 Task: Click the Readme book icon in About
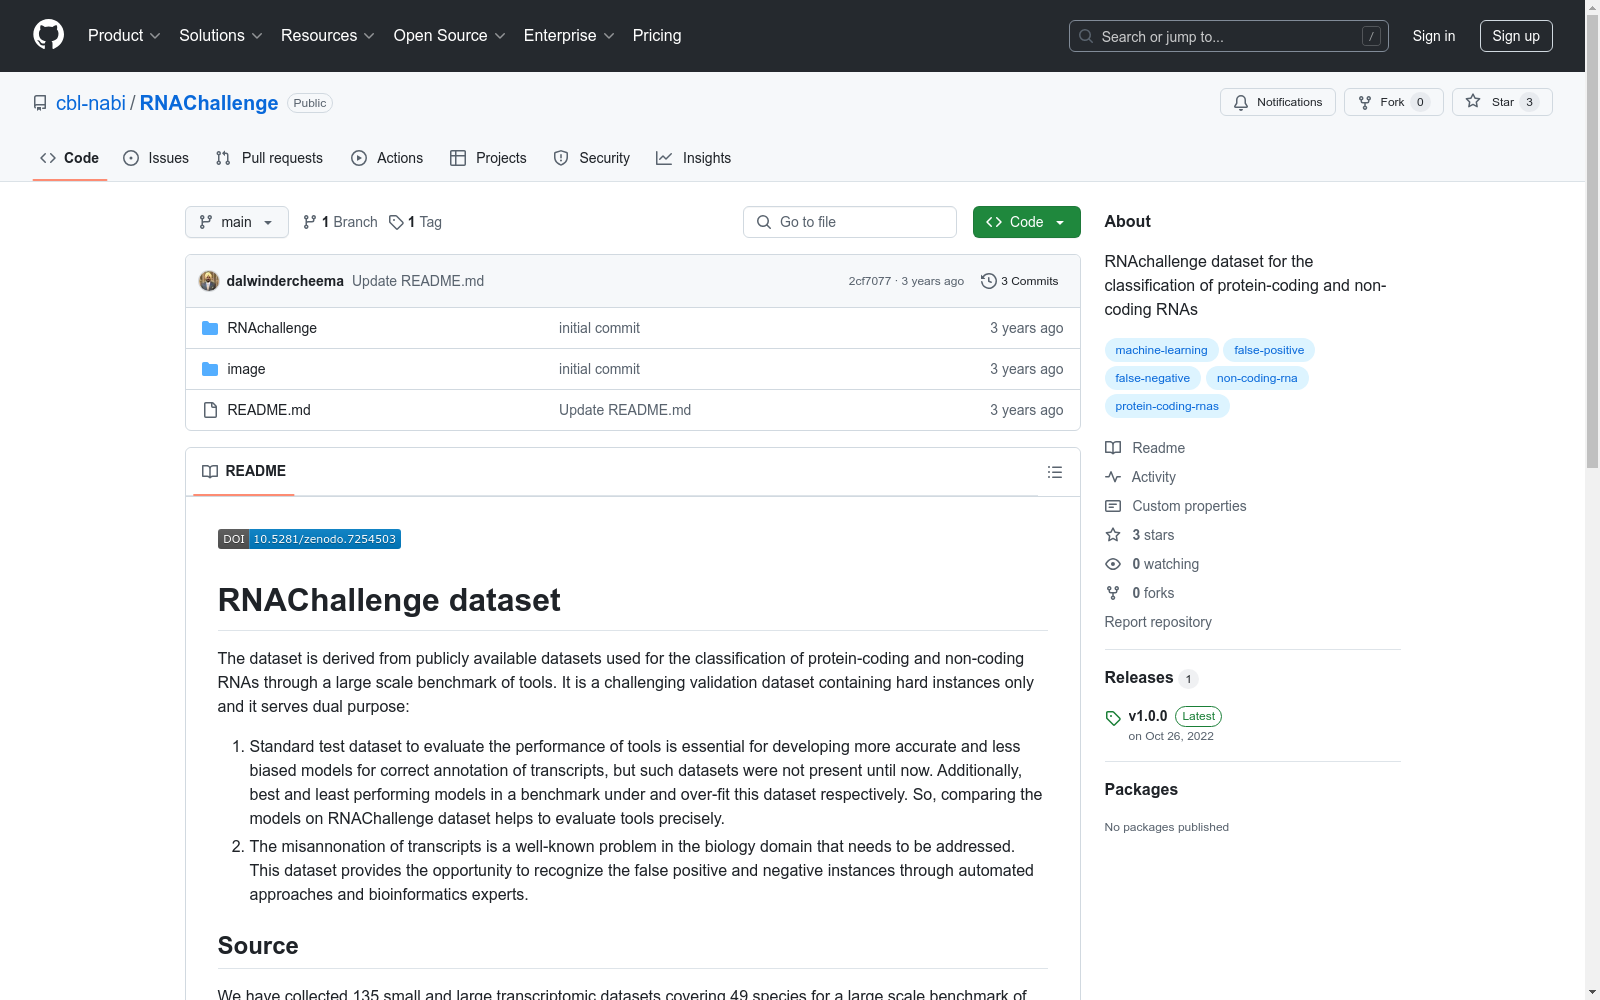(x=1113, y=448)
